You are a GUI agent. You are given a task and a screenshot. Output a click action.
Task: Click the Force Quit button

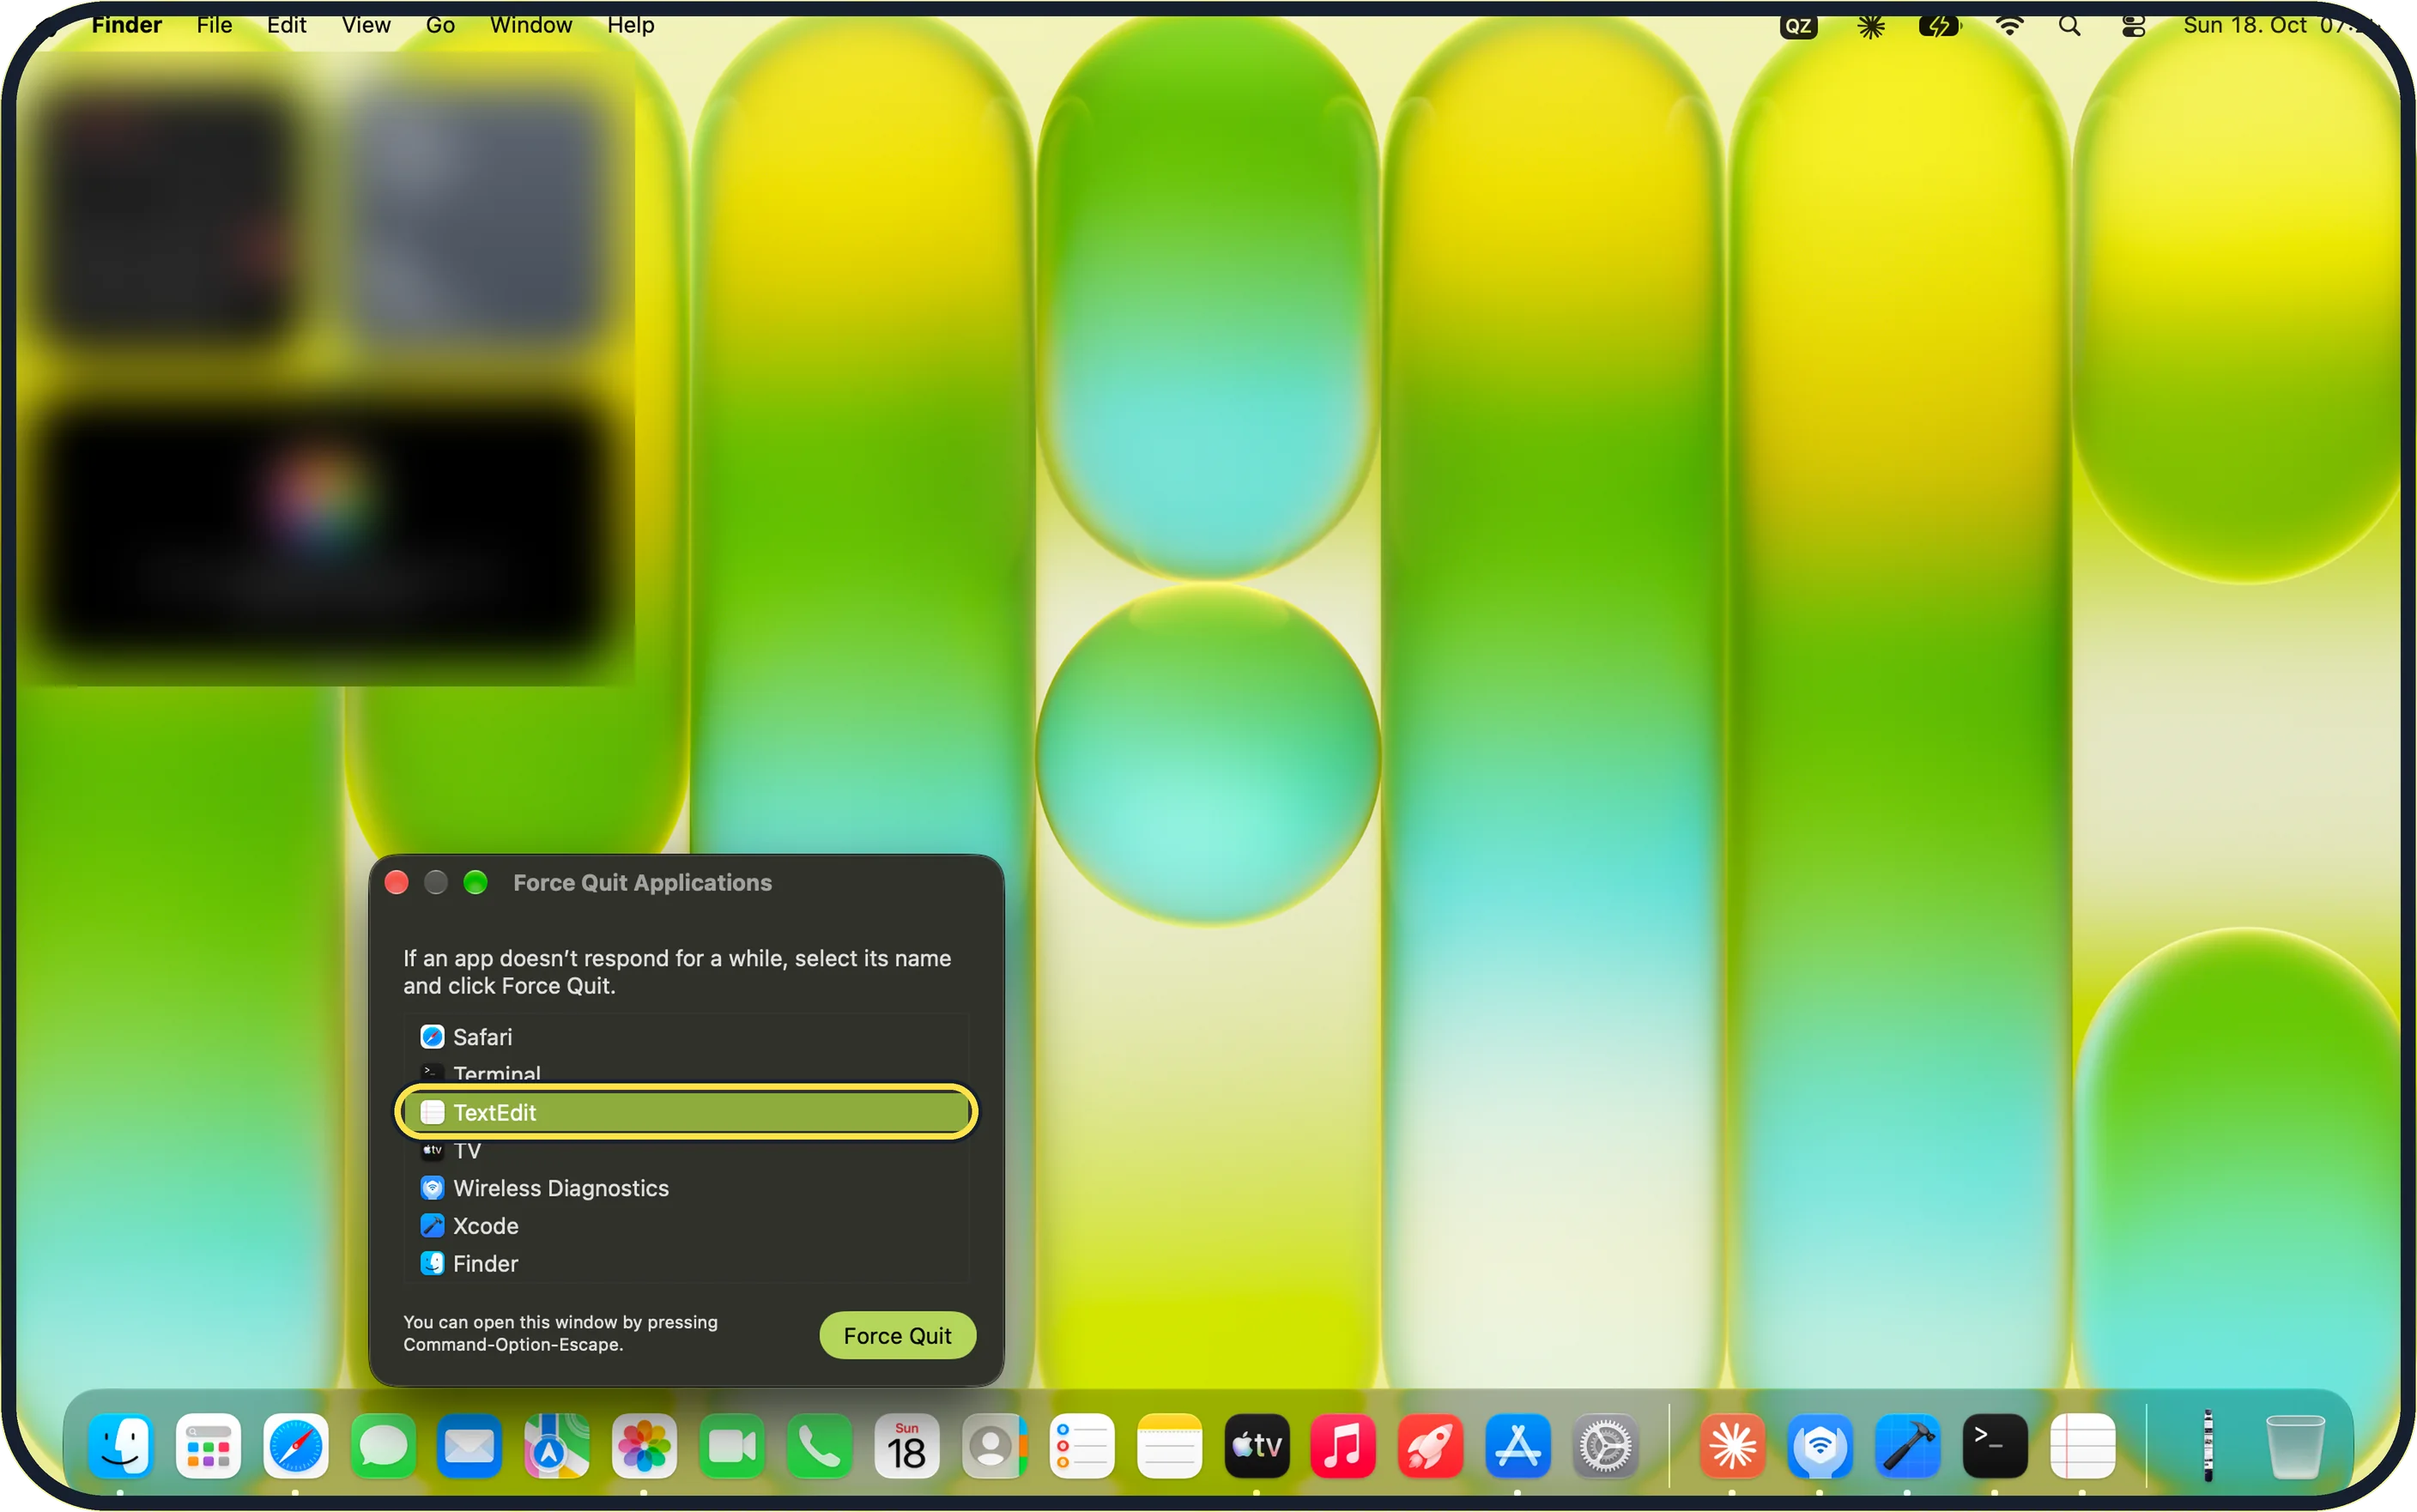click(x=897, y=1335)
